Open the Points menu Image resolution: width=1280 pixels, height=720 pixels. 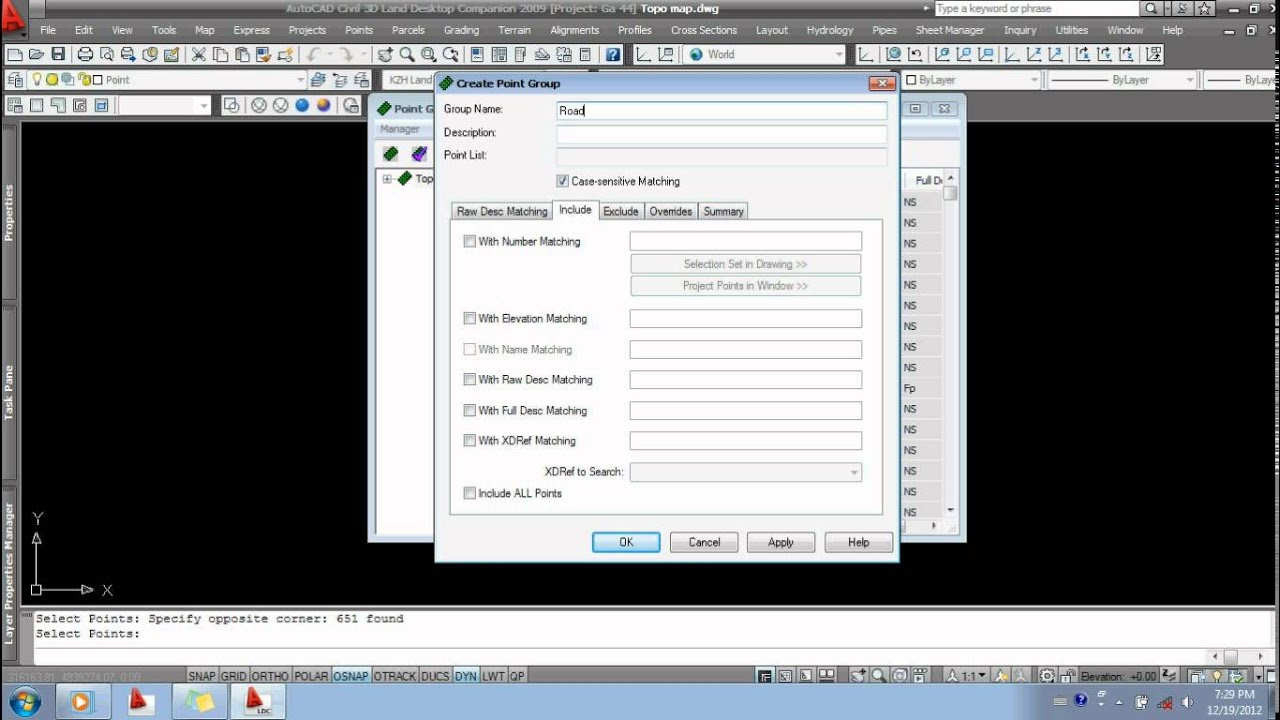click(x=359, y=30)
